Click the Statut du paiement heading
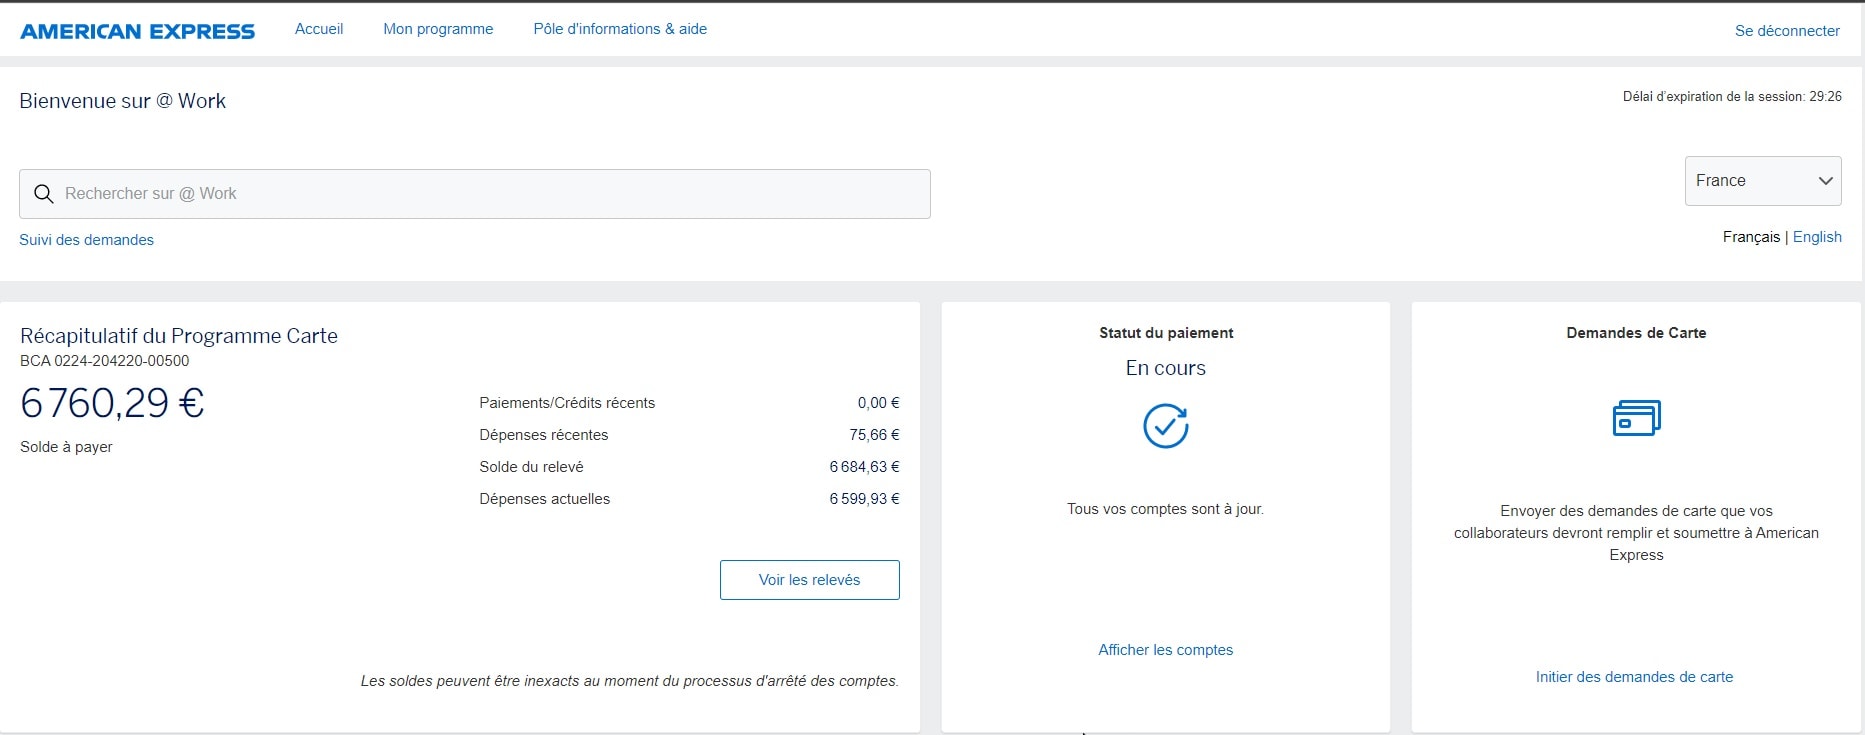 [1166, 333]
